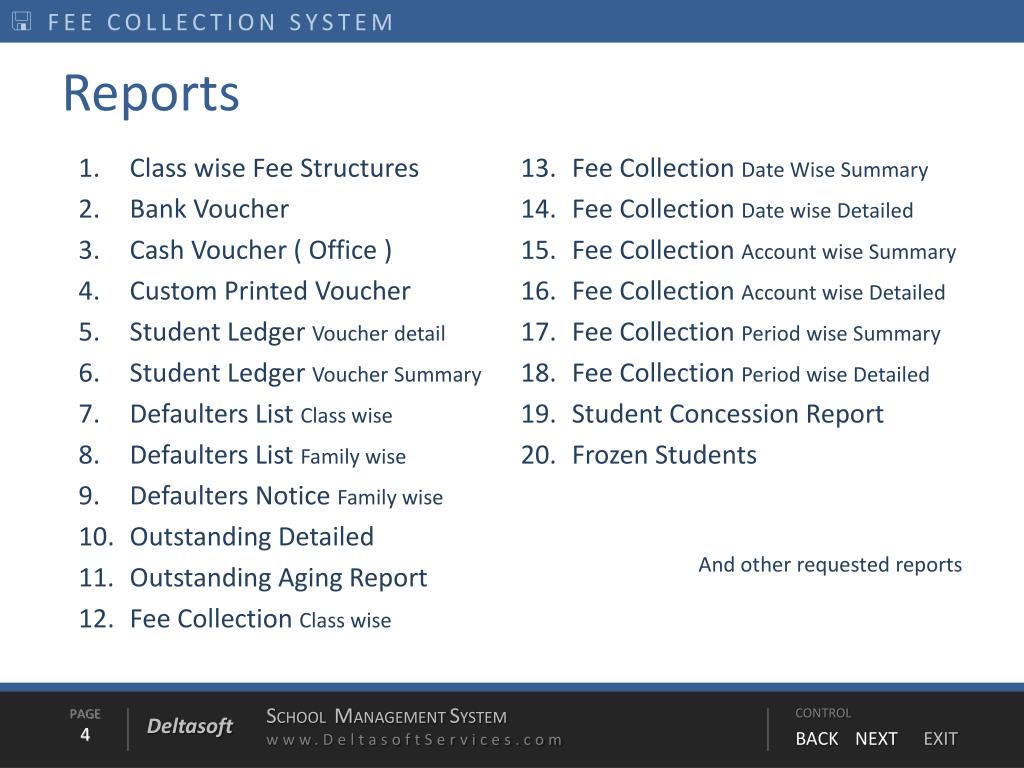Click the Reports slide heading
The width and height of the screenshot is (1024, 768).
coord(151,93)
